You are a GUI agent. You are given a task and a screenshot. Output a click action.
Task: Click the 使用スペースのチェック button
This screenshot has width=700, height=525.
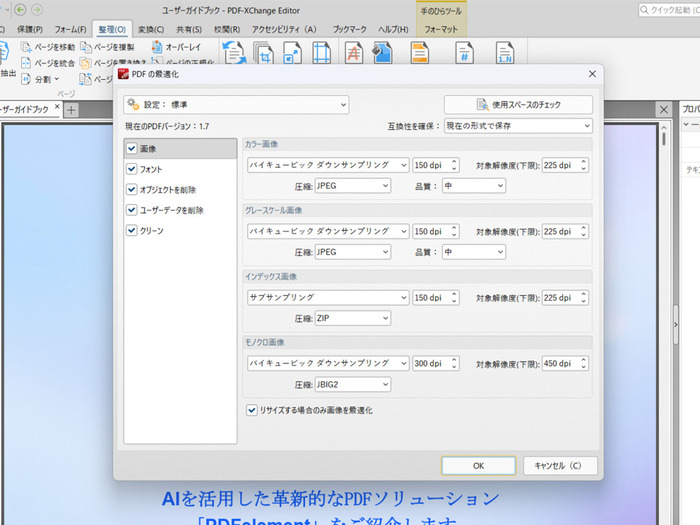[518, 105]
